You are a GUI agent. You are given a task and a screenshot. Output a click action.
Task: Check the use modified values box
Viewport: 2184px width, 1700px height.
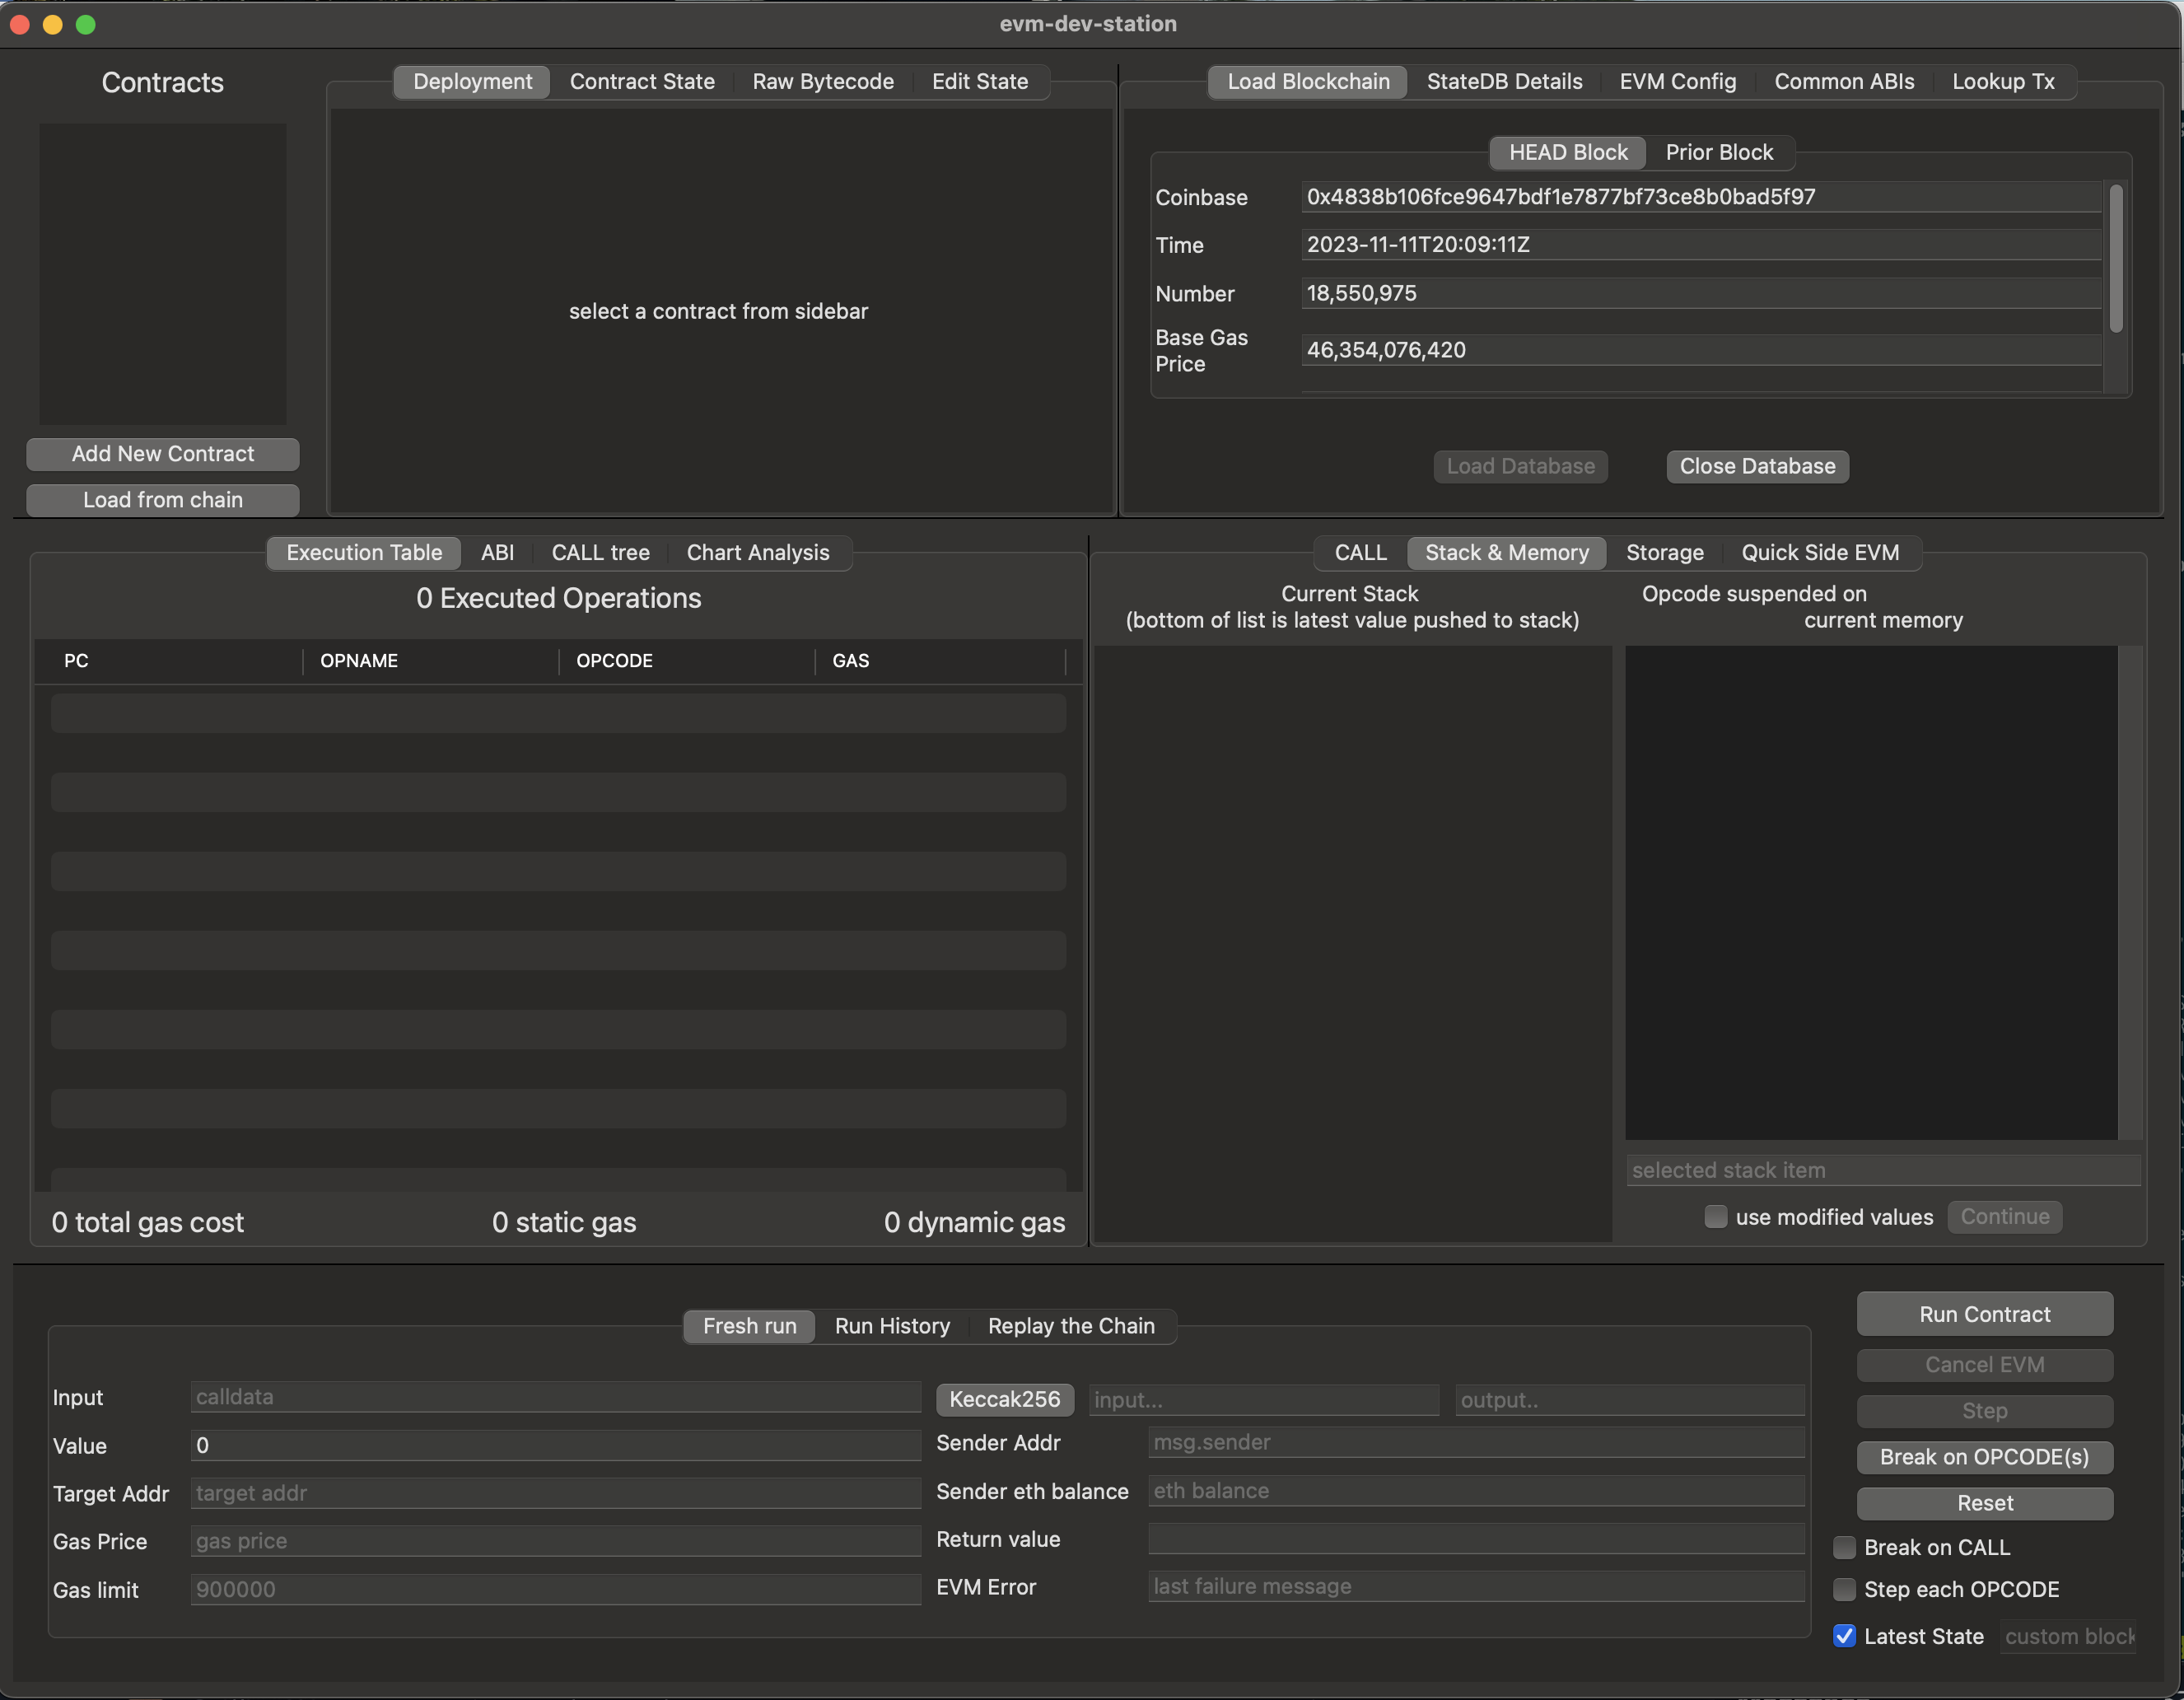1715,1217
